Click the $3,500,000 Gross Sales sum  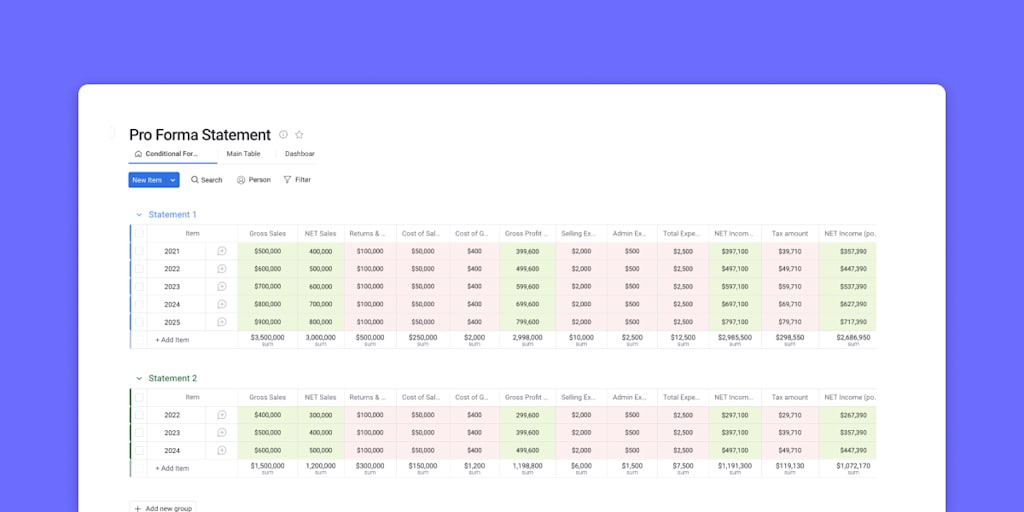[x=268, y=338]
